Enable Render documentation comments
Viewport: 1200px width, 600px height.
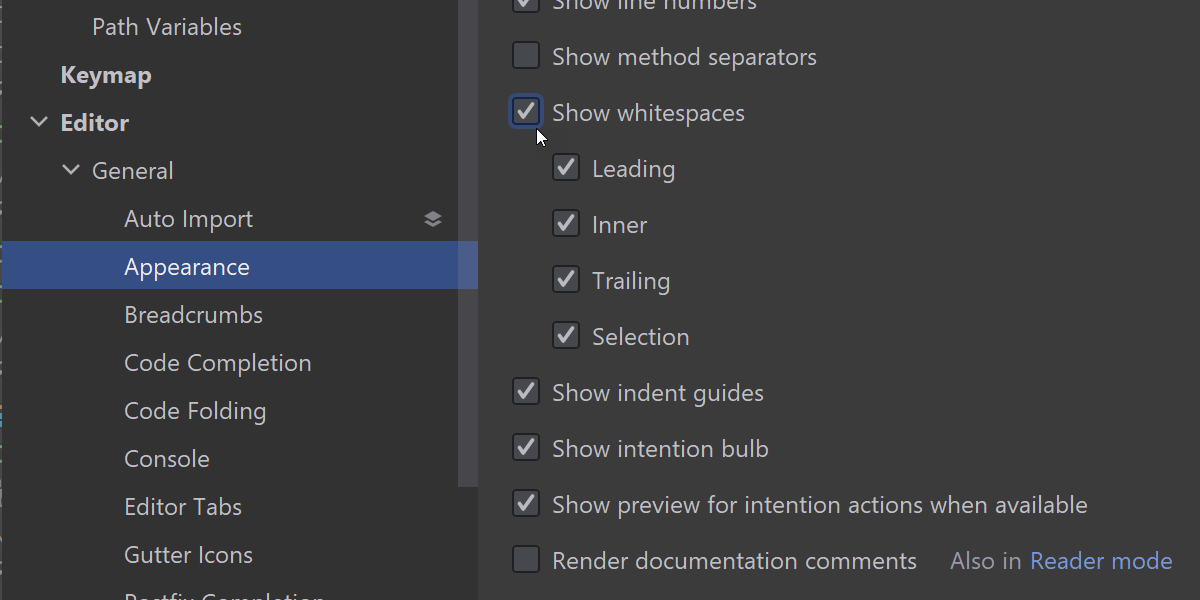[526, 560]
